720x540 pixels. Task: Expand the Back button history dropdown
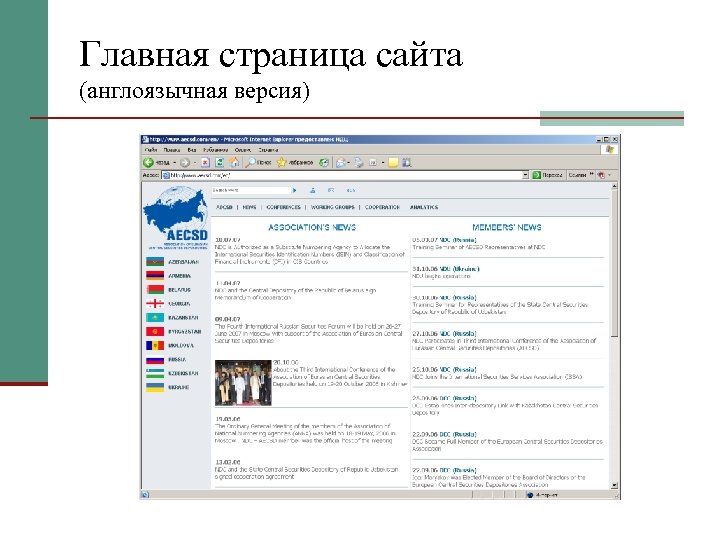174,163
